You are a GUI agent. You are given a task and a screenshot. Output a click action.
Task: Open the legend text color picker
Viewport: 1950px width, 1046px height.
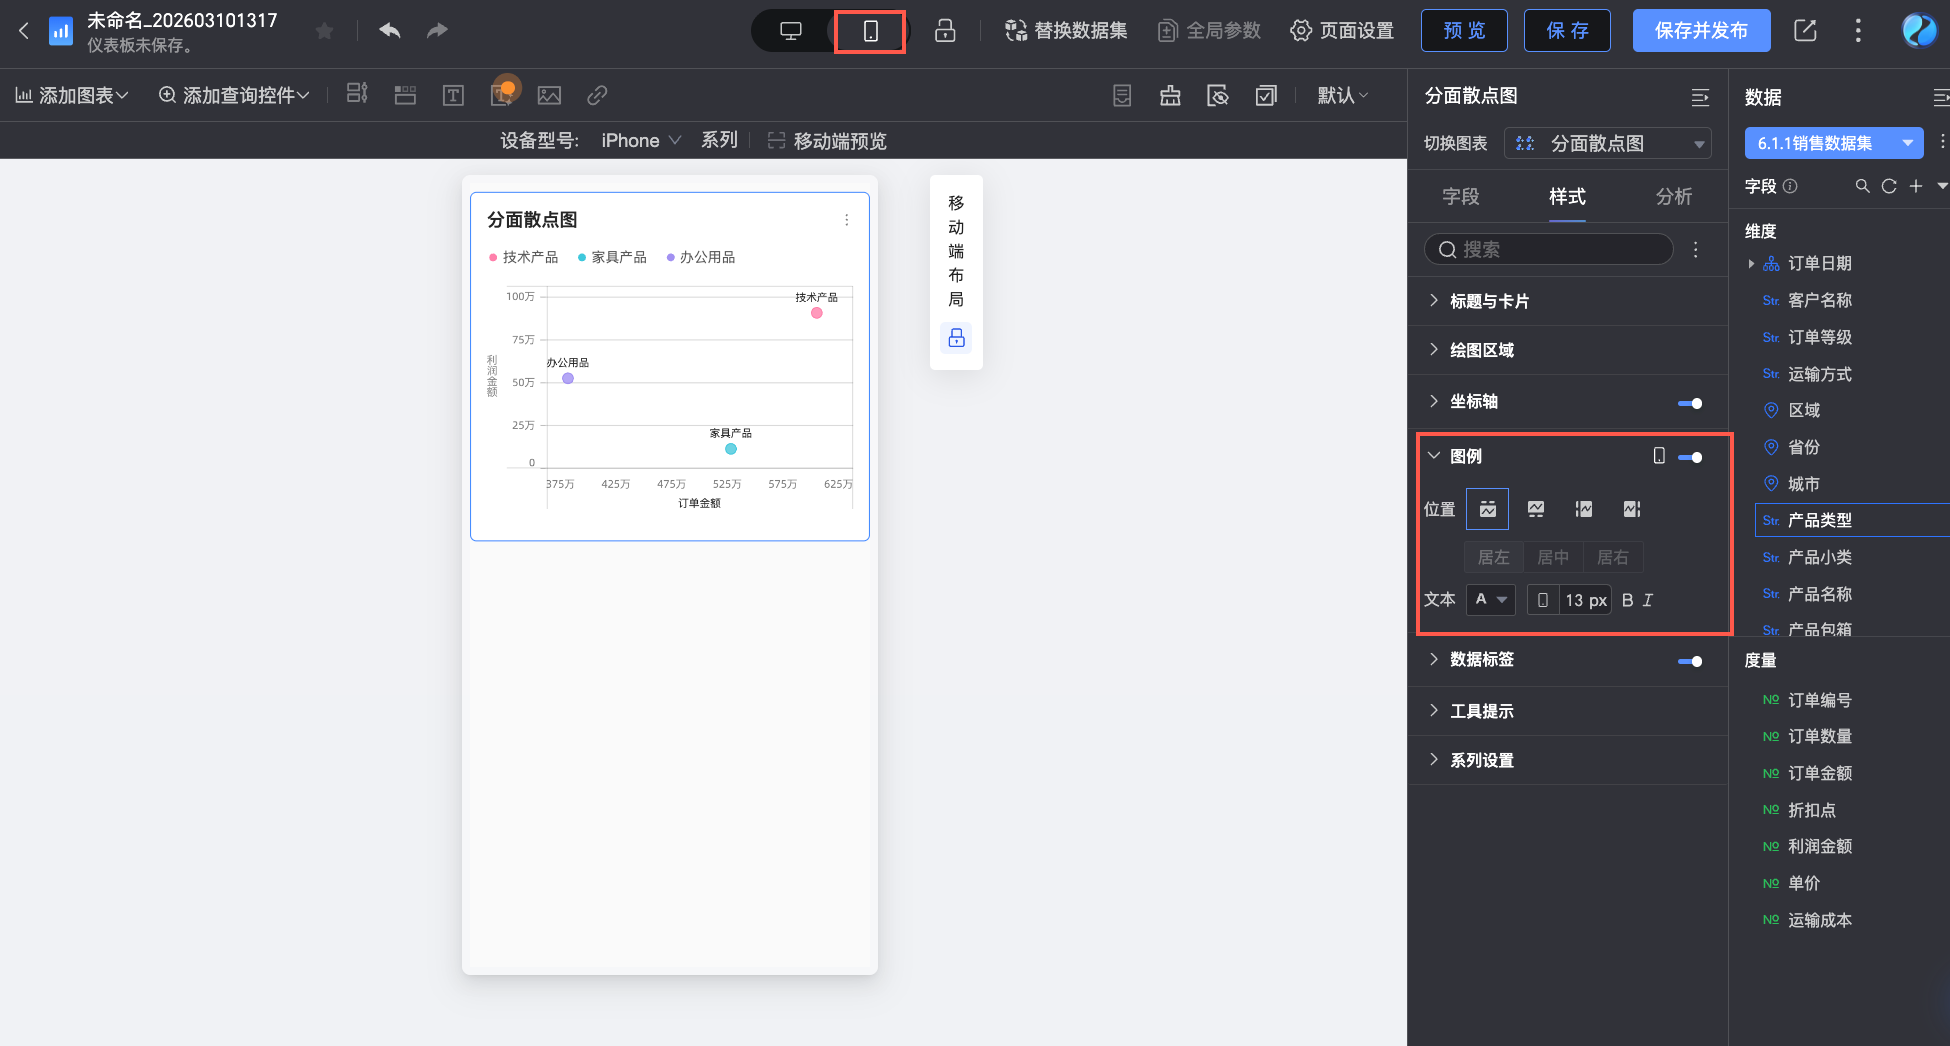click(x=1490, y=600)
